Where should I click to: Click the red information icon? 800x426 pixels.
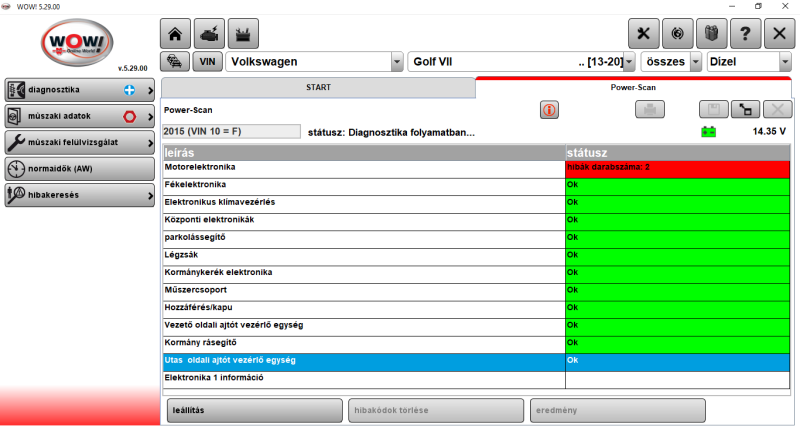point(549,110)
